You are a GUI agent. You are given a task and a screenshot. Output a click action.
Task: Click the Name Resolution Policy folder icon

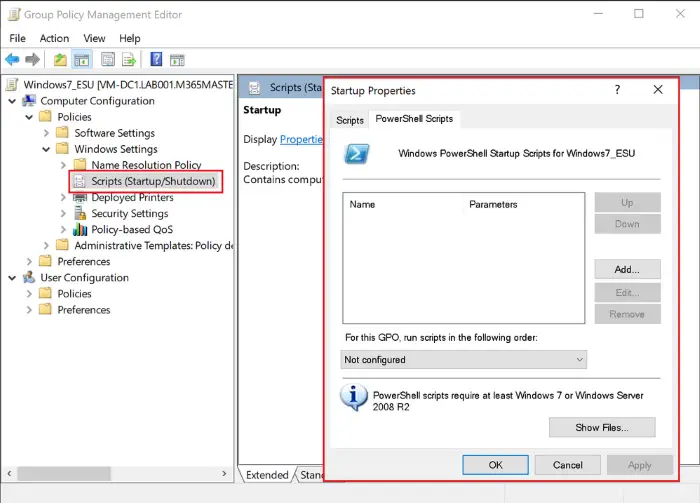tap(80, 165)
